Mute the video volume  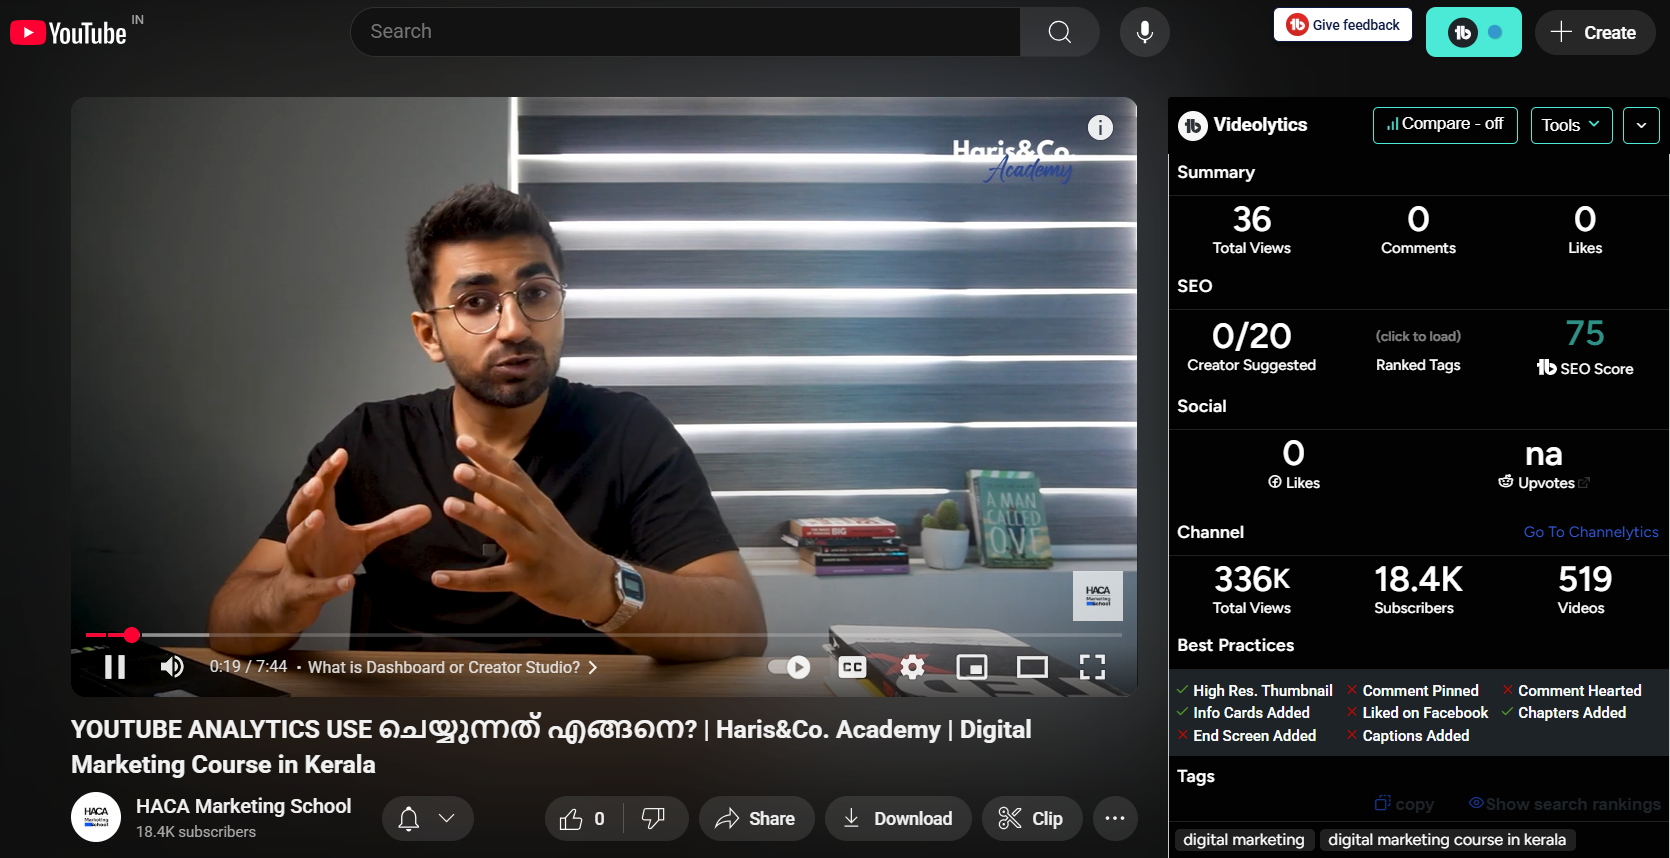(172, 667)
